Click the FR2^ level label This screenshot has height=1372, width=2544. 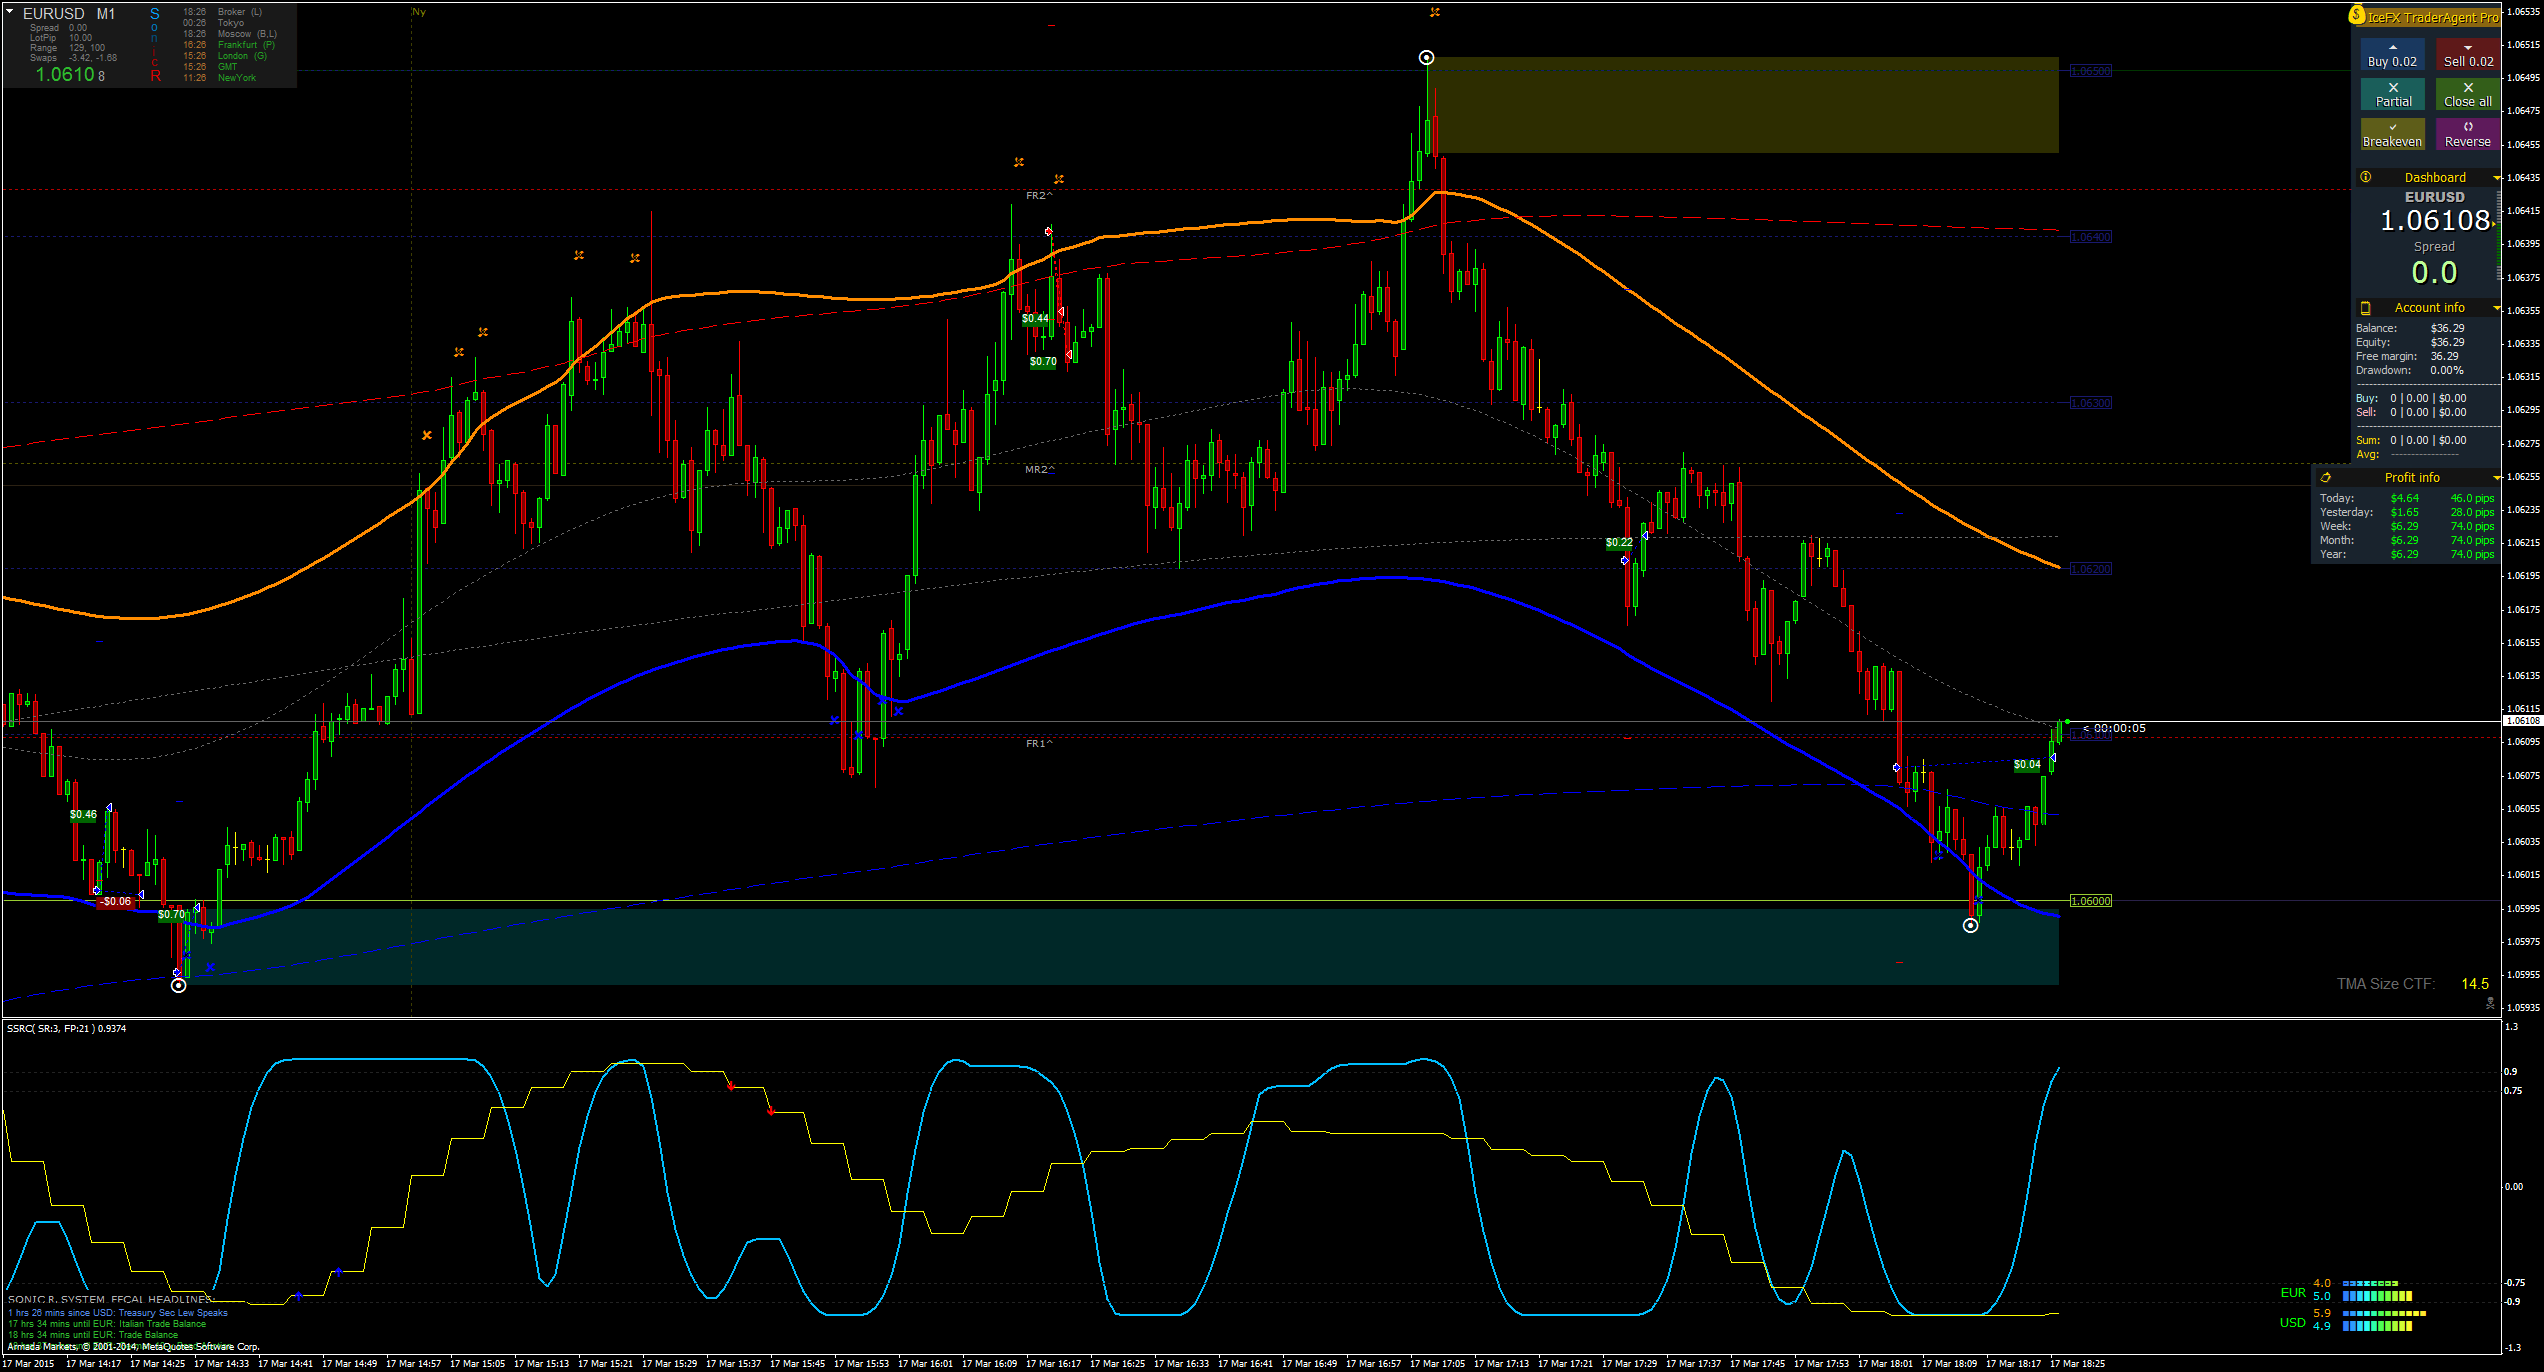click(x=1039, y=196)
